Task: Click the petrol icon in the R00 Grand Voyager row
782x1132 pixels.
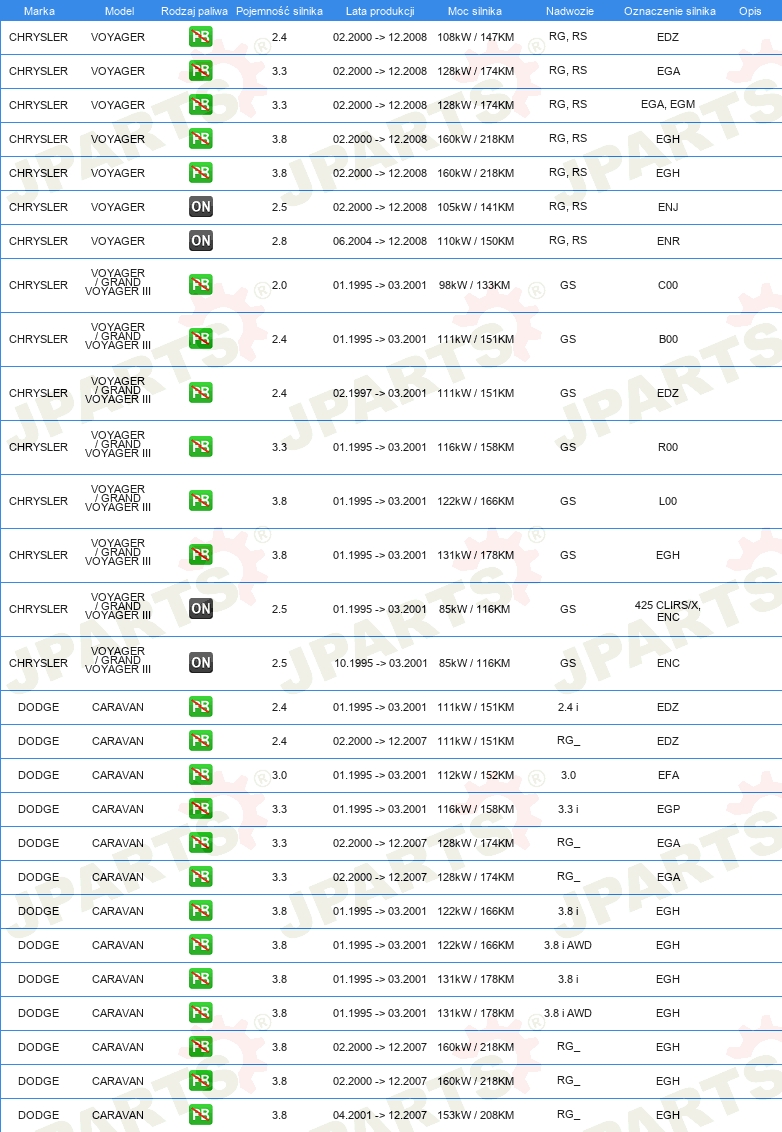Action: coord(201,447)
